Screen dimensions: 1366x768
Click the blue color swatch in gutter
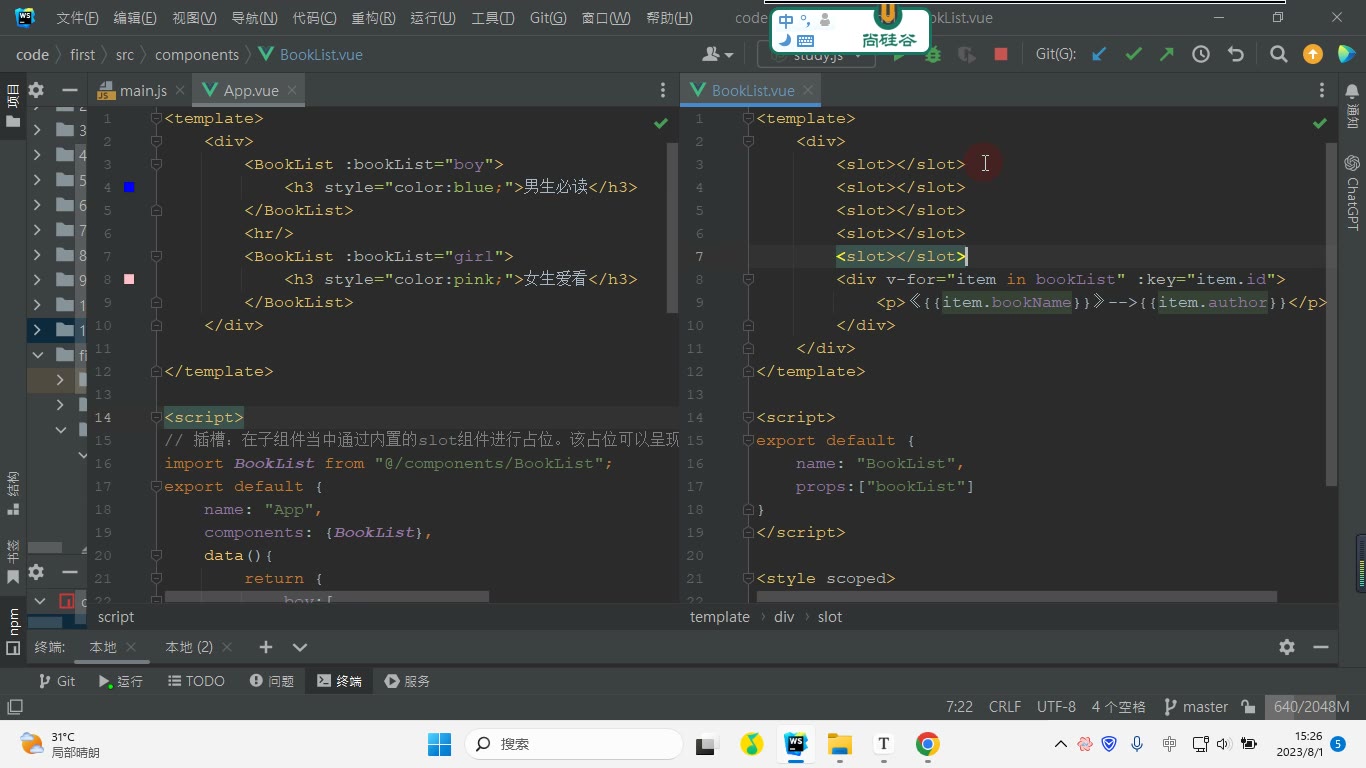coord(129,187)
